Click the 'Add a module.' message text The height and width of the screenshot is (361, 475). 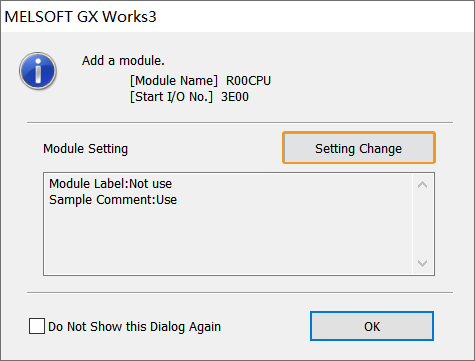pyautogui.click(x=123, y=61)
